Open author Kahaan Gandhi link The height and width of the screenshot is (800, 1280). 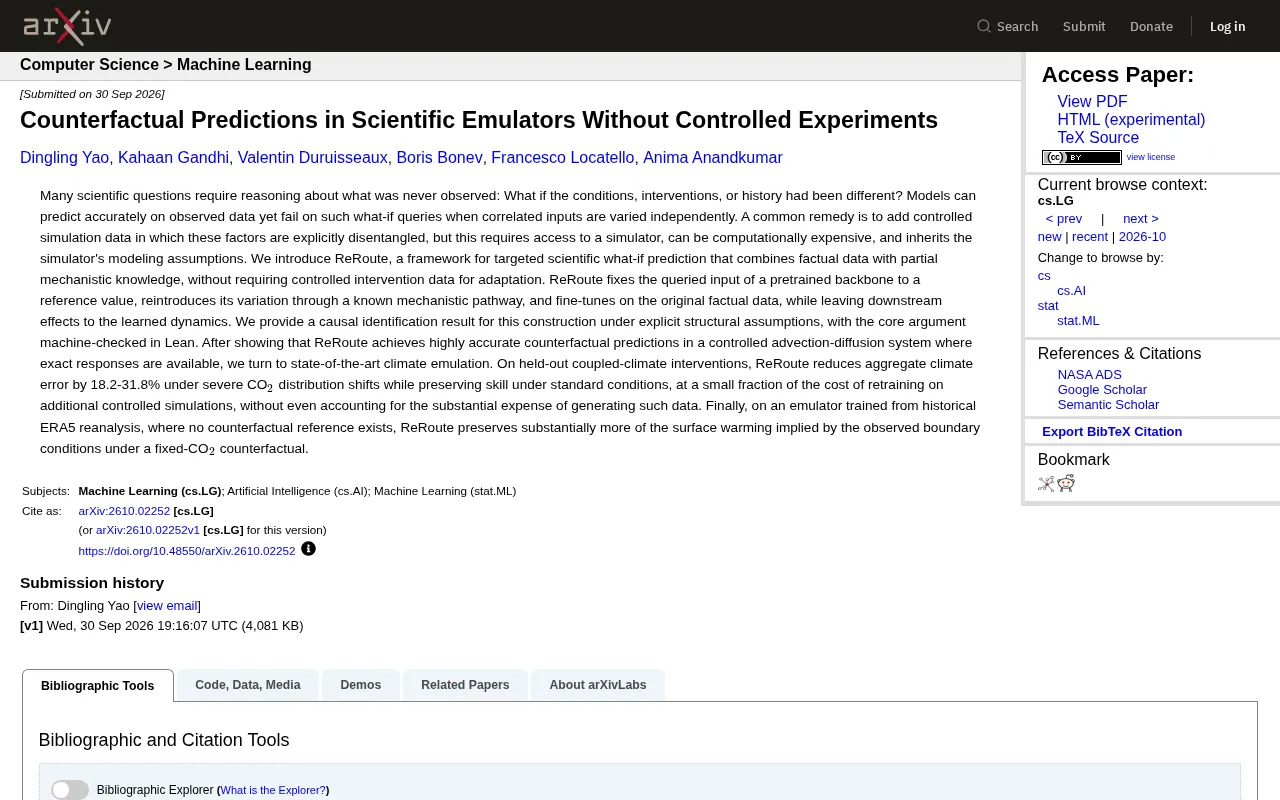[x=173, y=158]
